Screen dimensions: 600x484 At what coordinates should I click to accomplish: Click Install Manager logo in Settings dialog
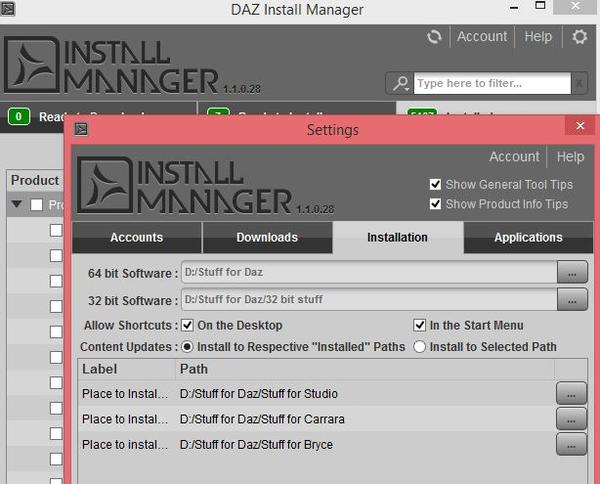tap(205, 185)
